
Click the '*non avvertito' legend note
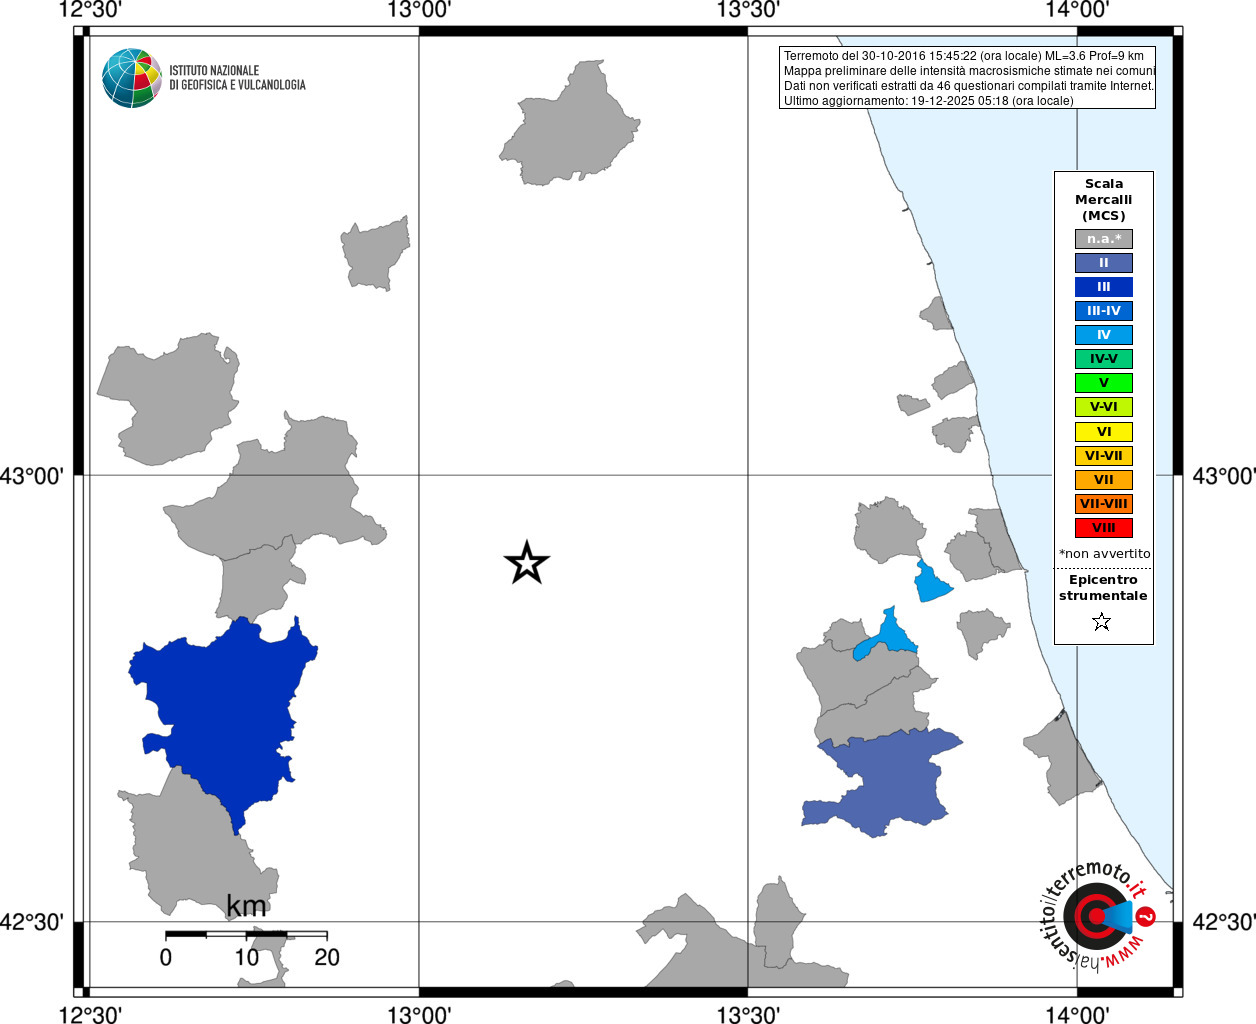tap(1104, 554)
